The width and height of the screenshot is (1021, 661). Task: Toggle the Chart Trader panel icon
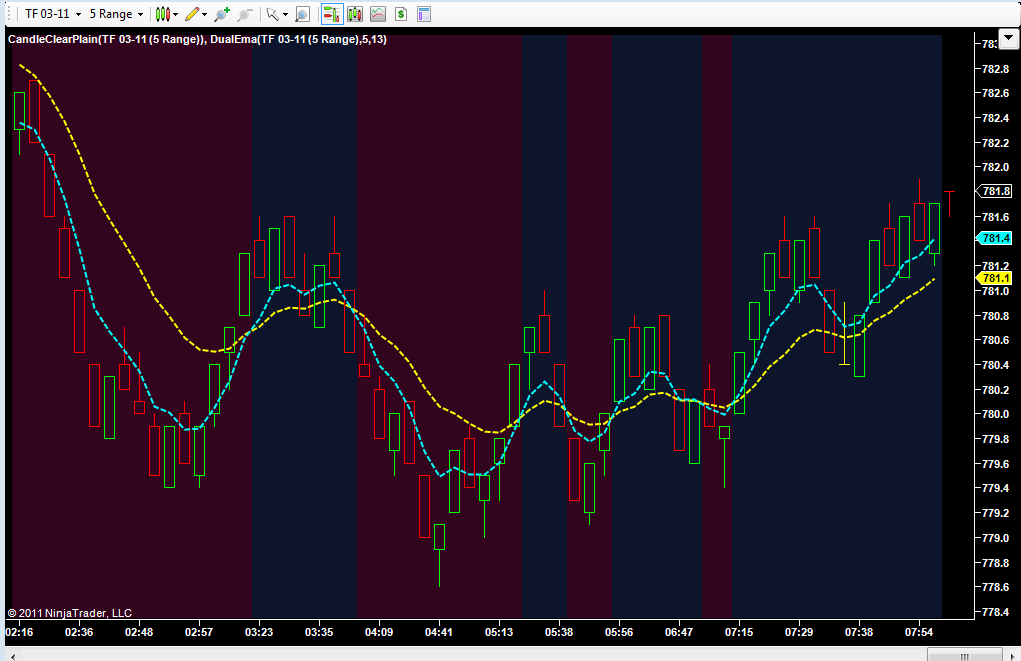tap(332, 14)
